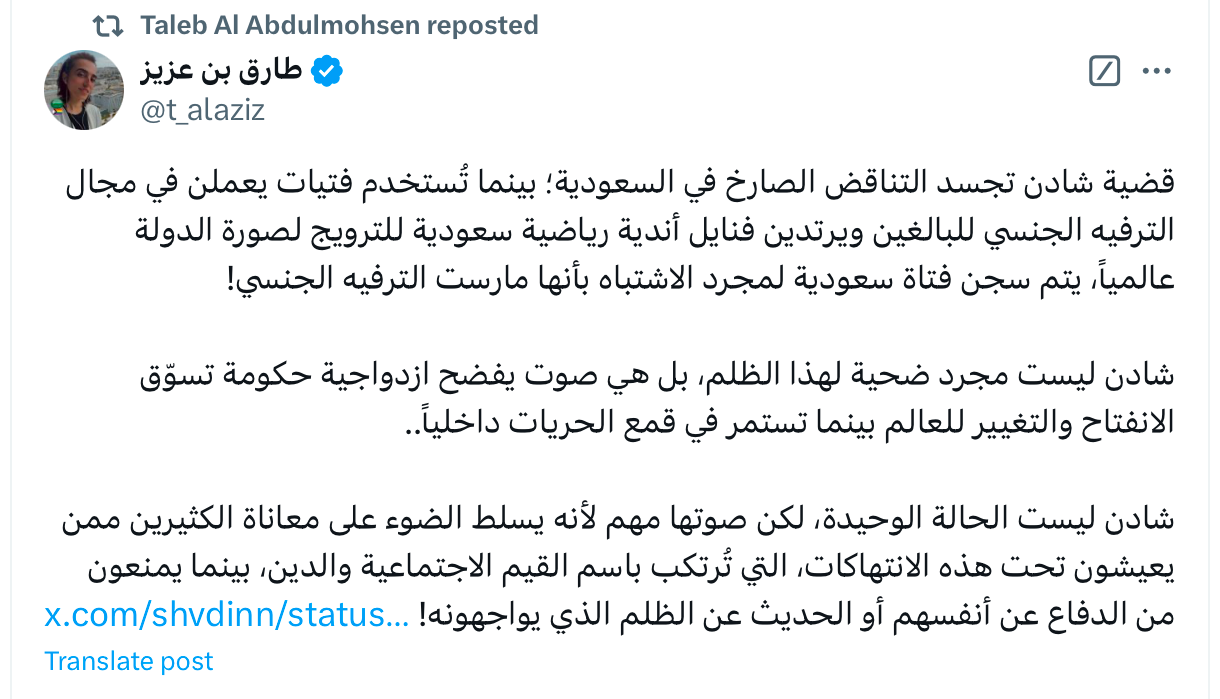Click the word داخلياً ending the second paragraph
The height and width of the screenshot is (699, 1220).
click(x=460, y=420)
